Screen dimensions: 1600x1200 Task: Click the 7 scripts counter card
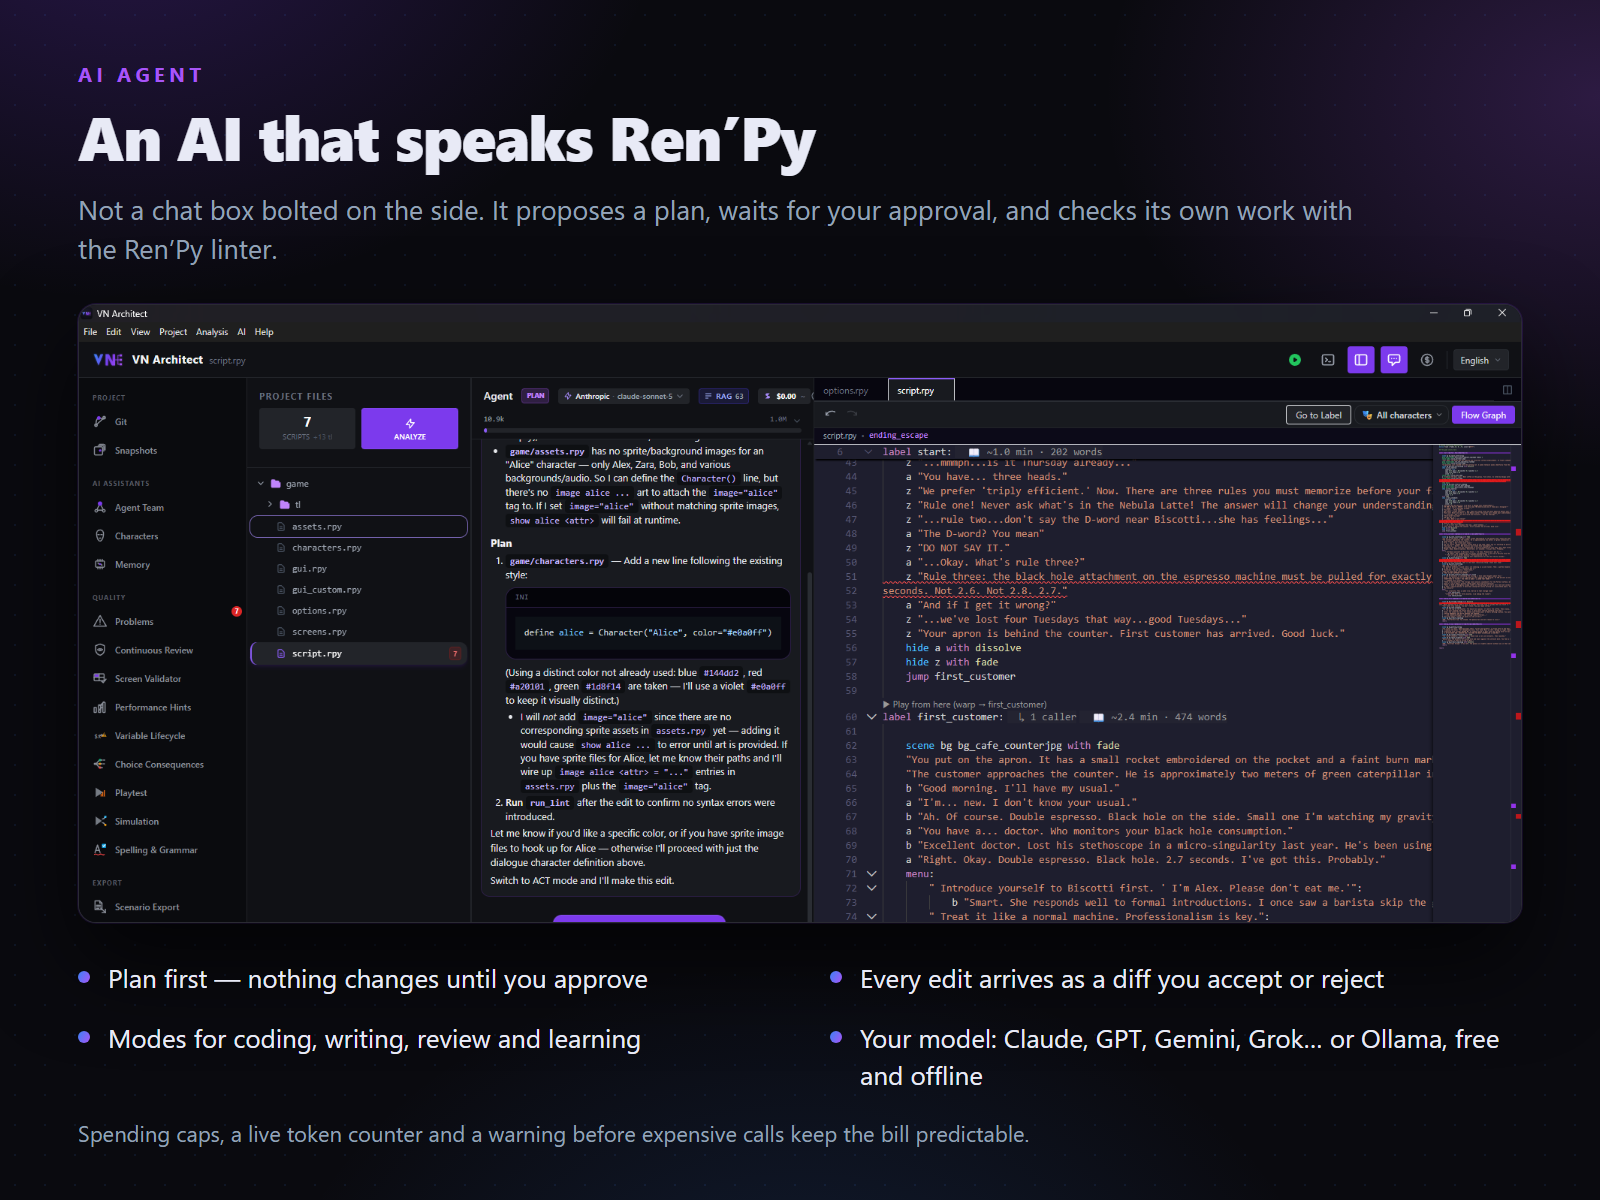pyautogui.click(x=307, y=428)
